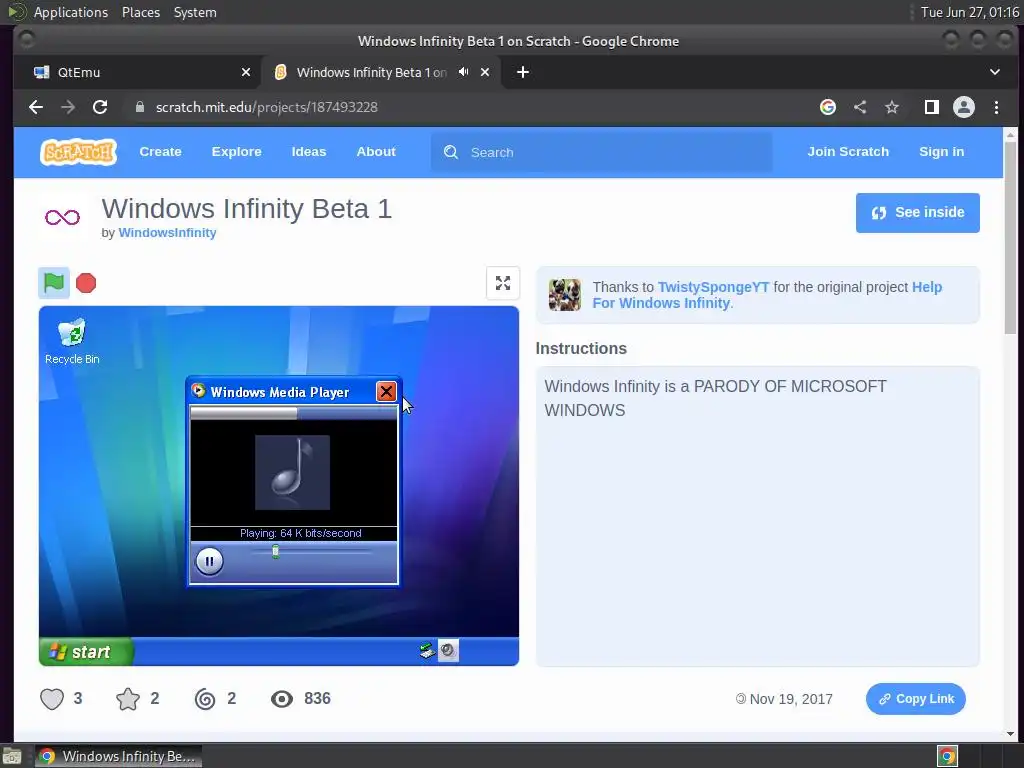Click the Scratch search field
This screenshot has width=1024, height=768.
coord(601,152)
